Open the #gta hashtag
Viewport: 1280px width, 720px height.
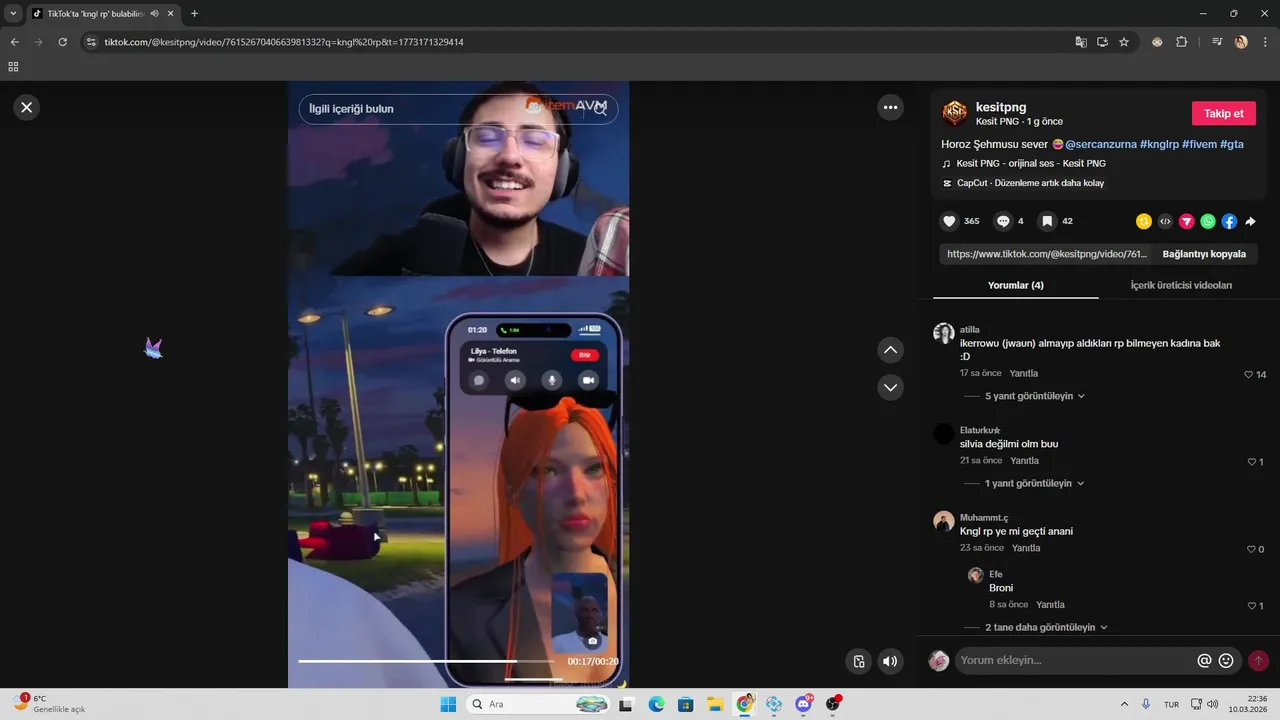coord(1232,144)
